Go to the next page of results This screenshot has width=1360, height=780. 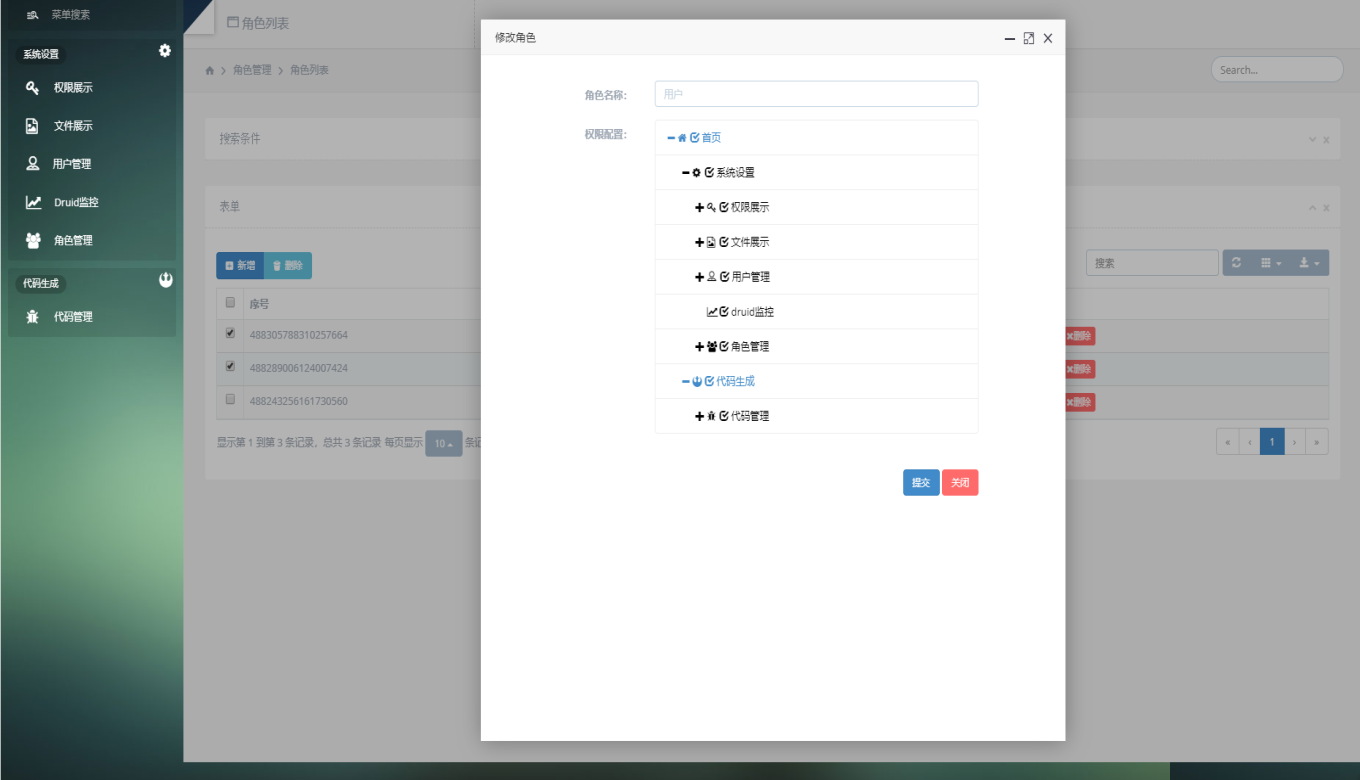point(1295,442)
